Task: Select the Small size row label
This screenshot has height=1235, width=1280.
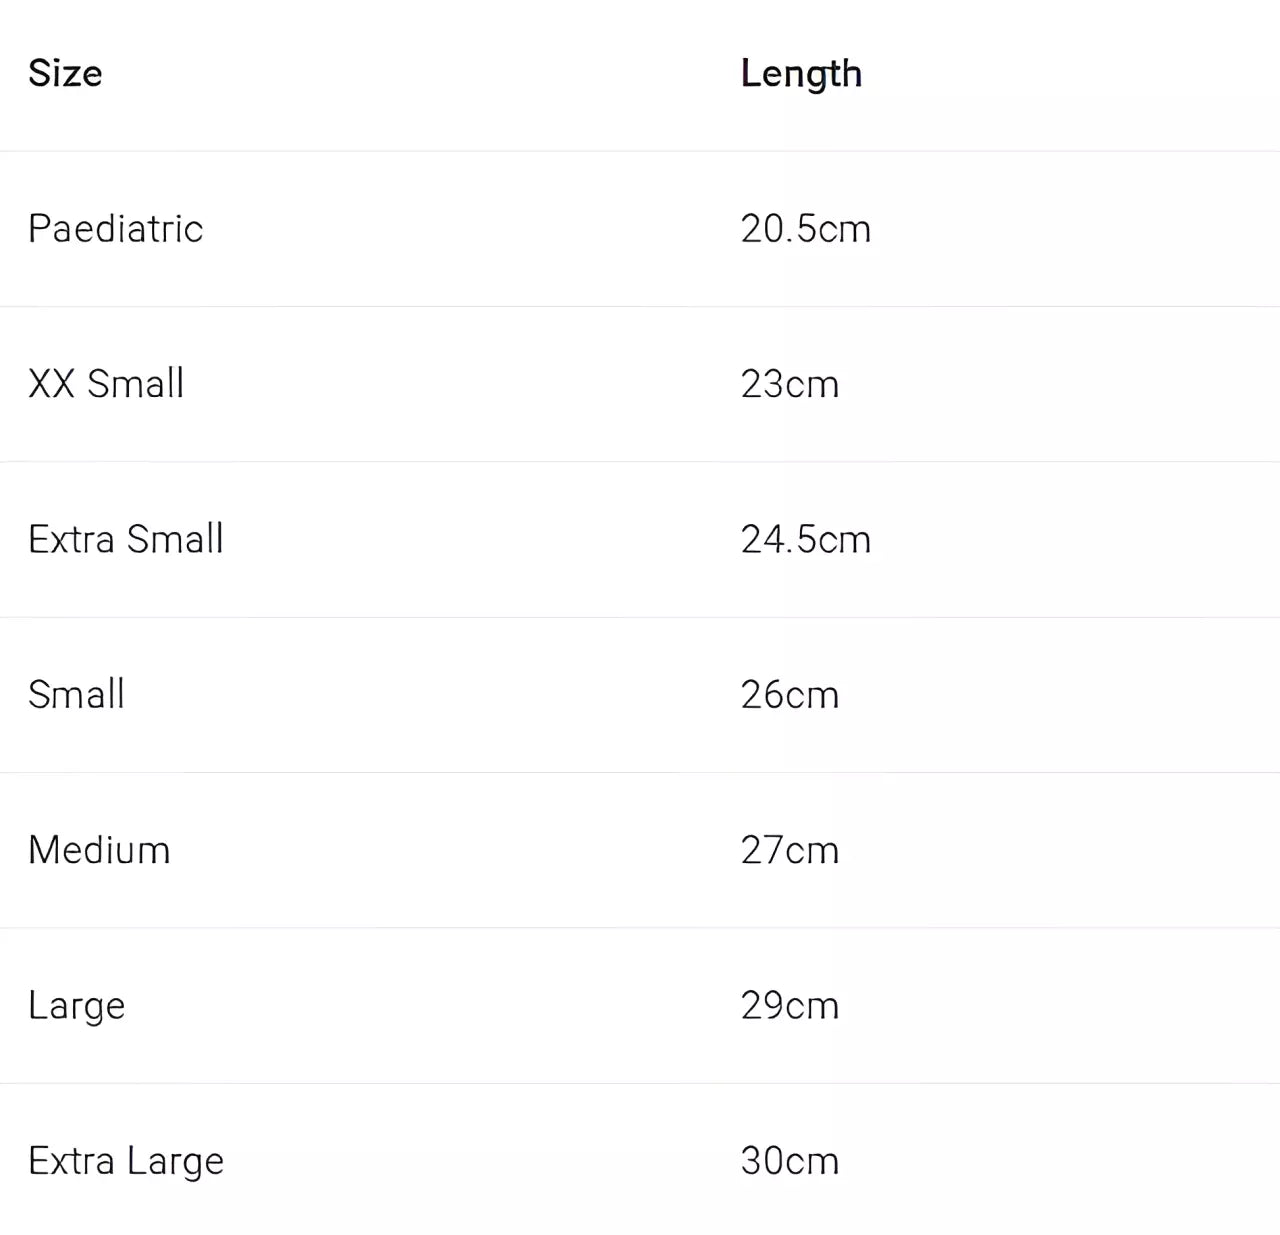Action: pos(76,695)
